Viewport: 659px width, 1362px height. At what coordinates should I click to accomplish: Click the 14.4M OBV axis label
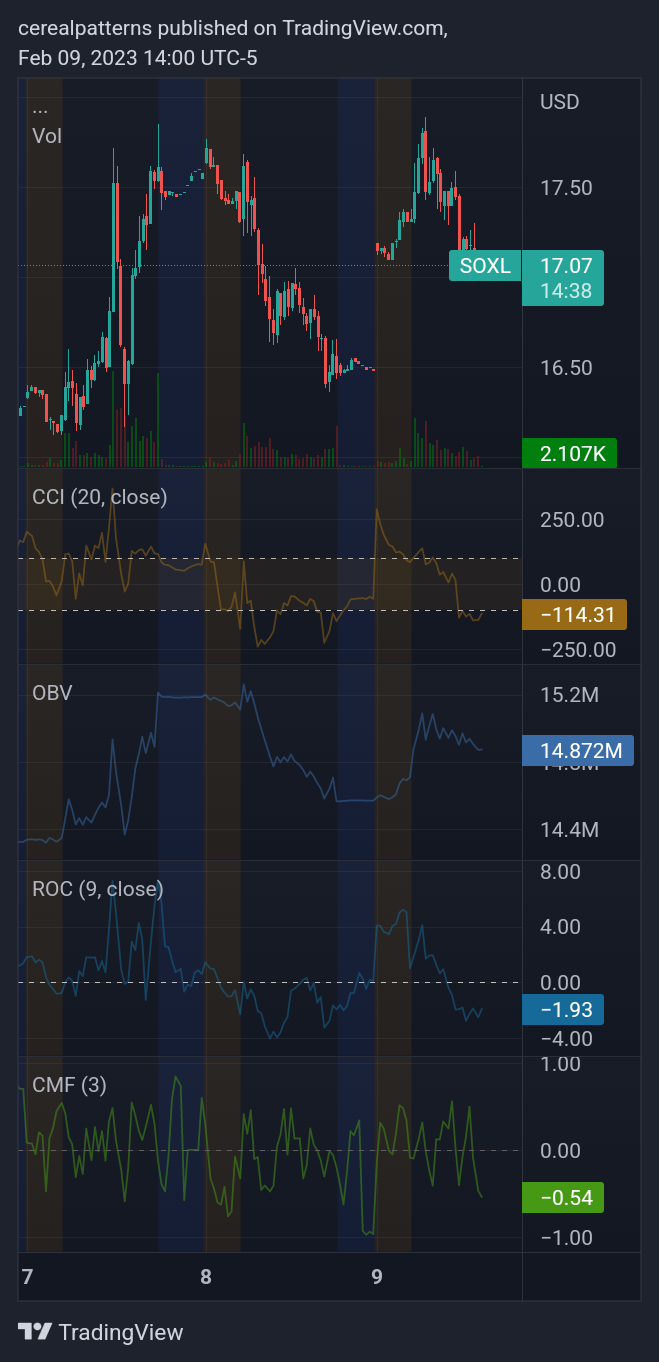(x=570, y=830)
